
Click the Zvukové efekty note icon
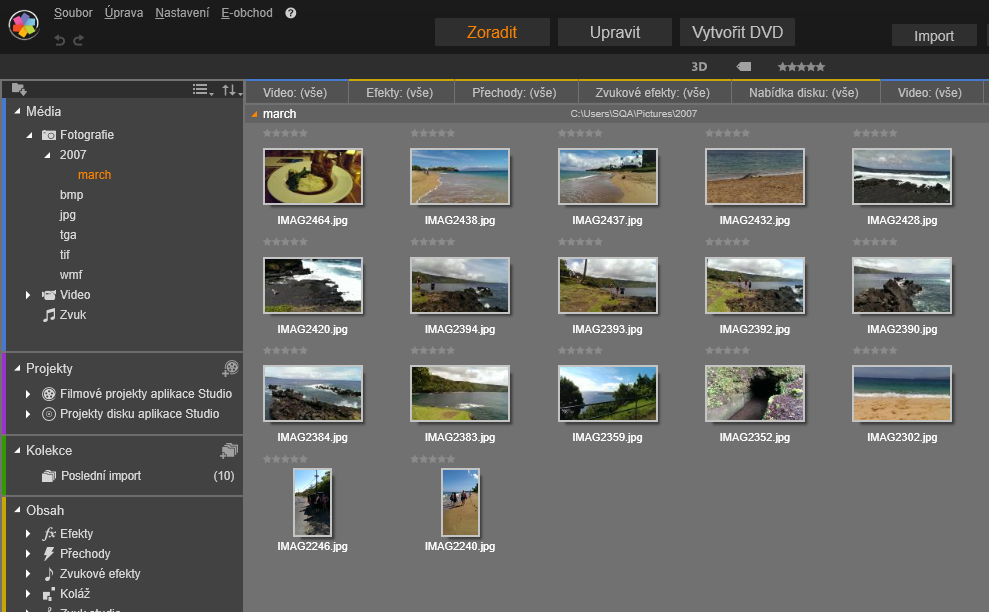(x=49, y=574)
